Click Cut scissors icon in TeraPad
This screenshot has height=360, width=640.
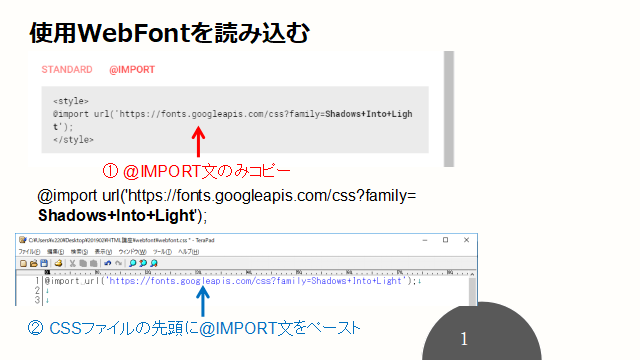point(72,263)
